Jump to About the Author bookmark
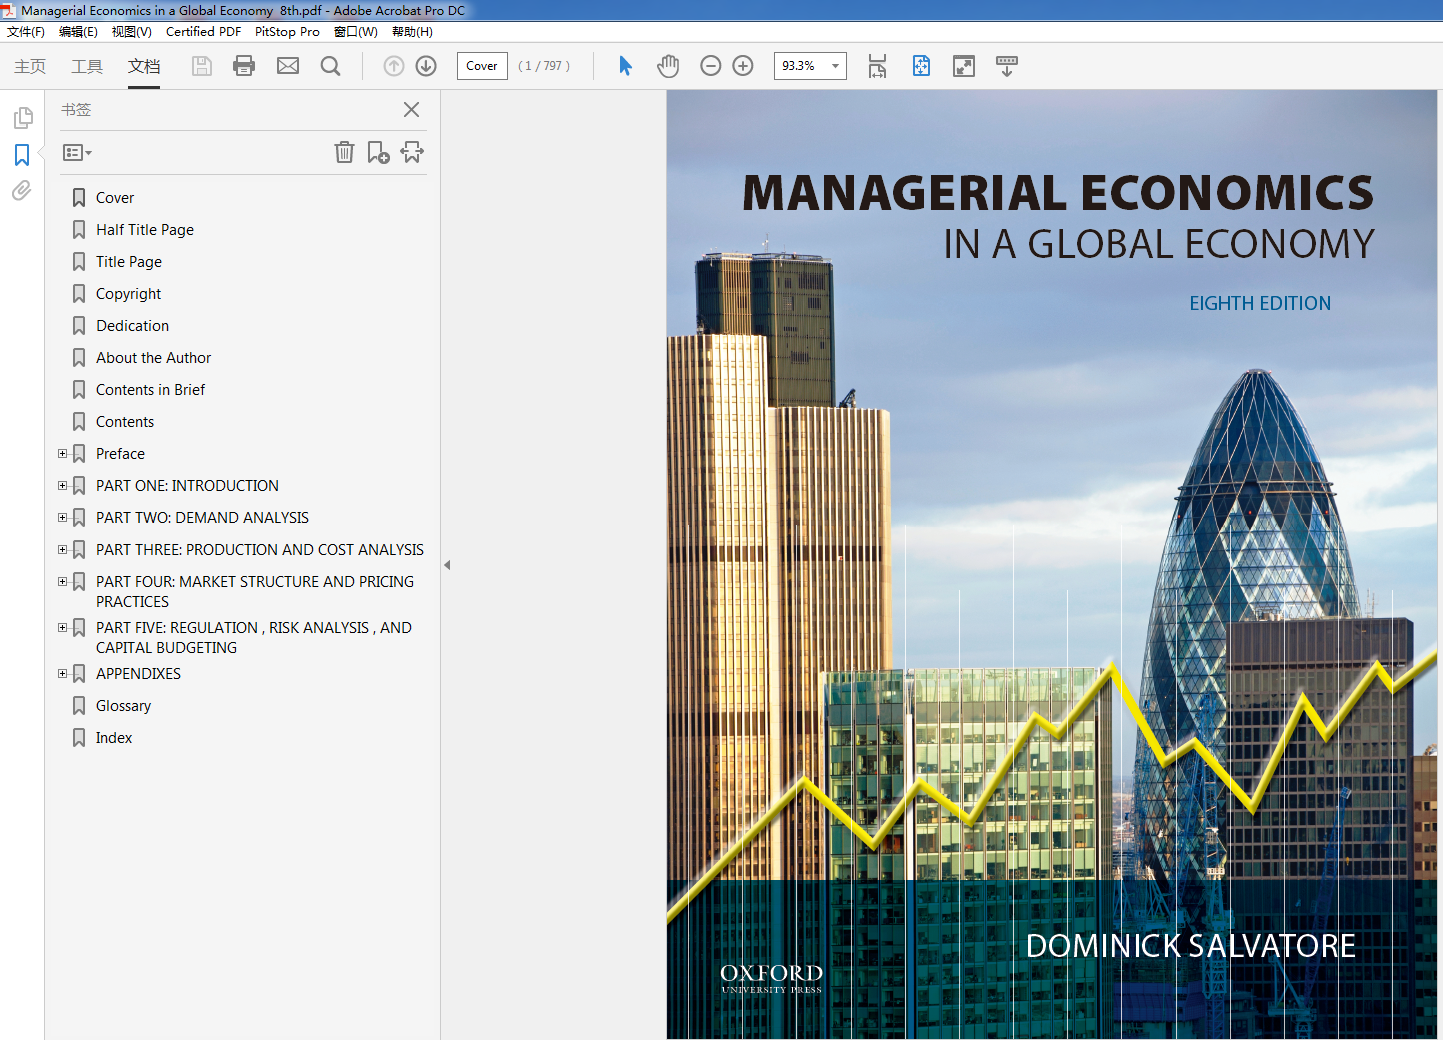 coord(153,358)
